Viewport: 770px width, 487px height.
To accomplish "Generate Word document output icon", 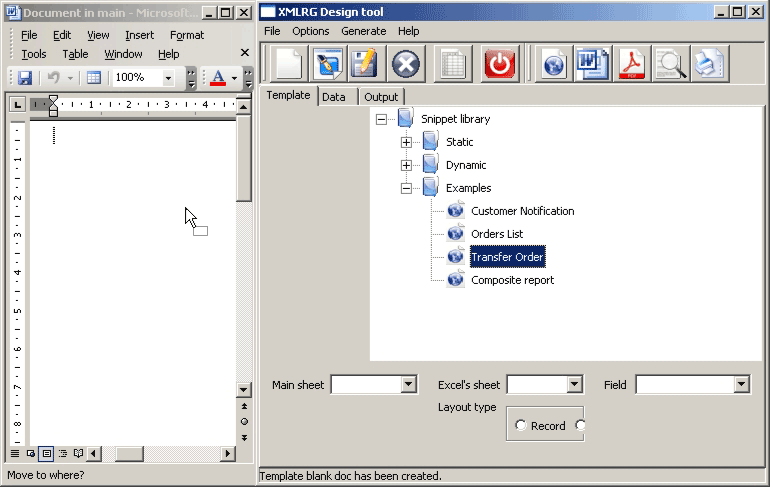I will (x=593, y=64).
